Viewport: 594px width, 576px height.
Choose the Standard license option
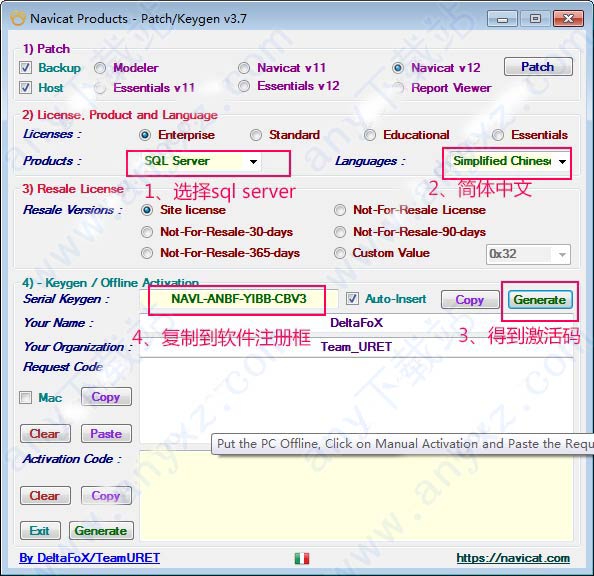pos(256,135)
